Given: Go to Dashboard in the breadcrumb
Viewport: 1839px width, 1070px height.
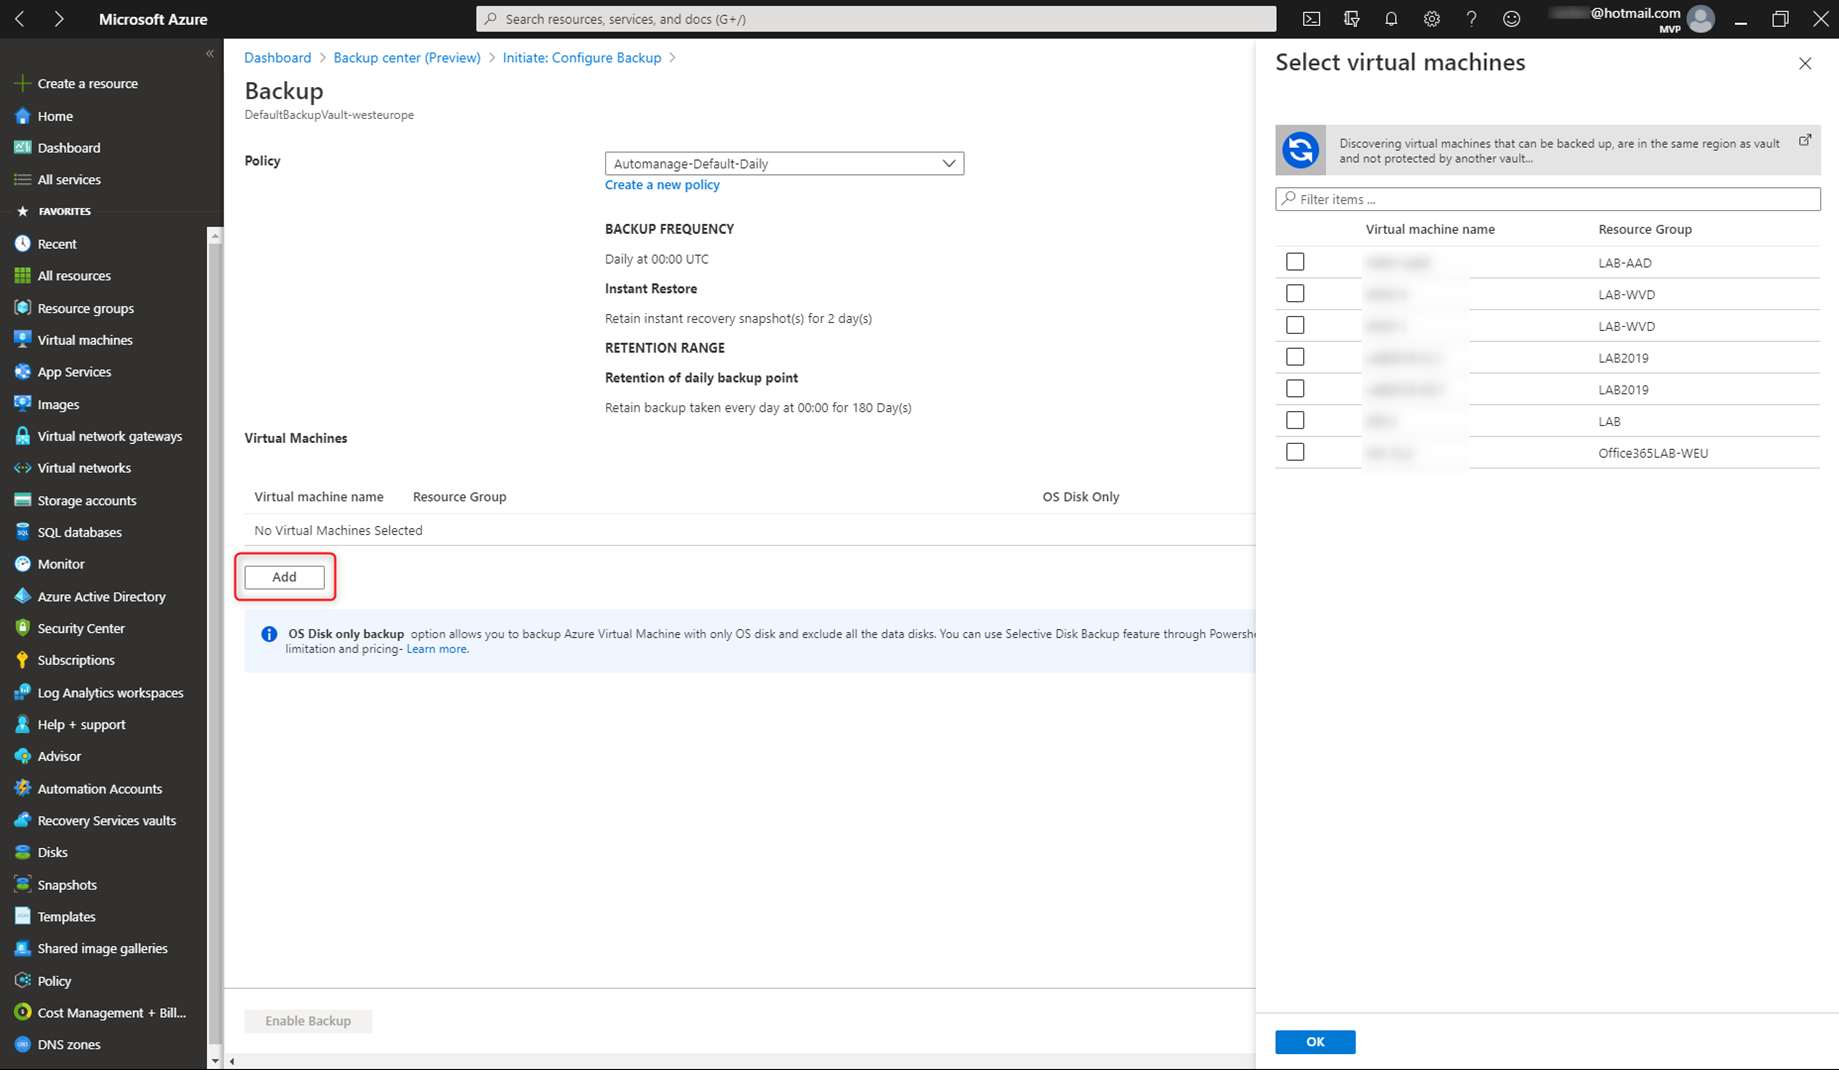Looking at the screenshot, I should point(278,58).
